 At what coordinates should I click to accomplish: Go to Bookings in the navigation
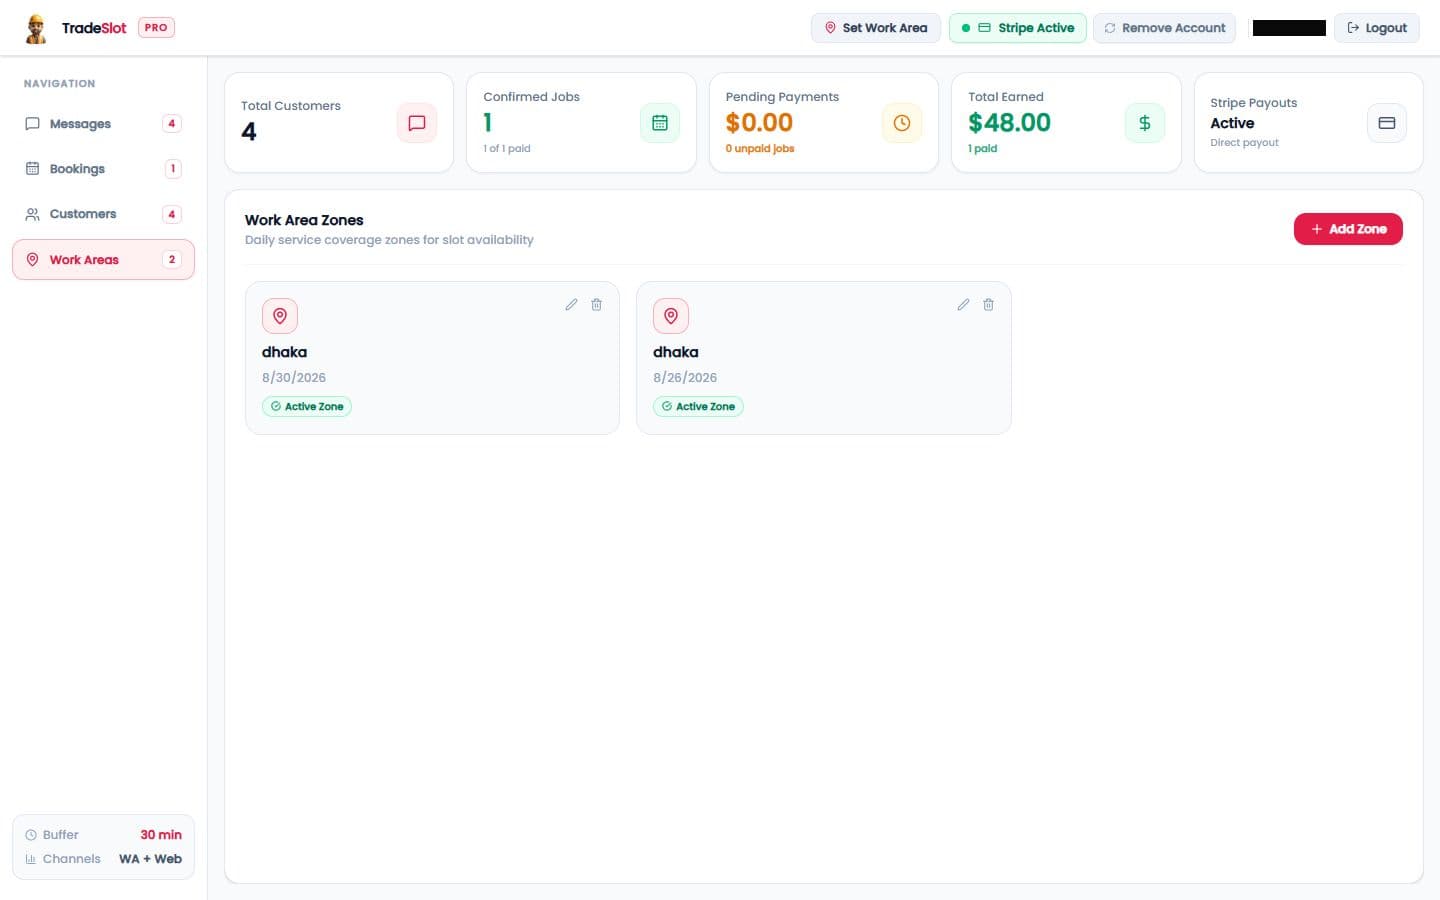point(103,169)
